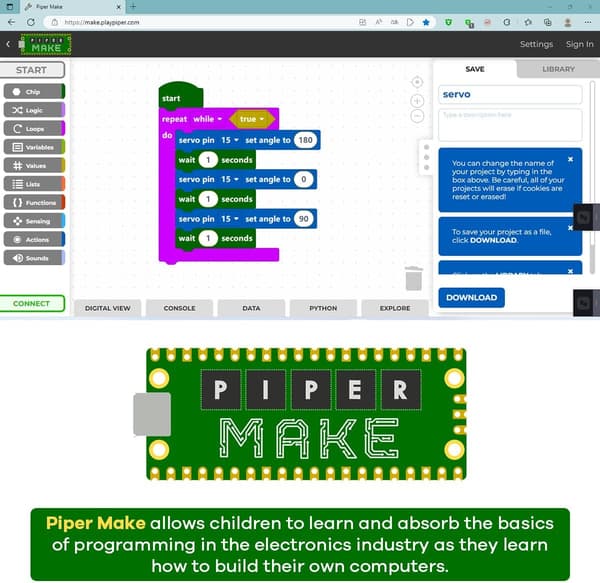Click the project description text box
Image resolution: width=600 pixels, height=583 pixels.
click(x=510, y=125)
